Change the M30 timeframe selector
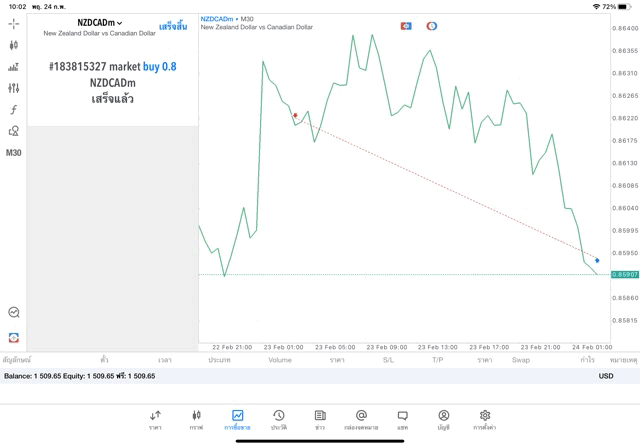The width and height of the screenshot is (640, 447). 13,153
